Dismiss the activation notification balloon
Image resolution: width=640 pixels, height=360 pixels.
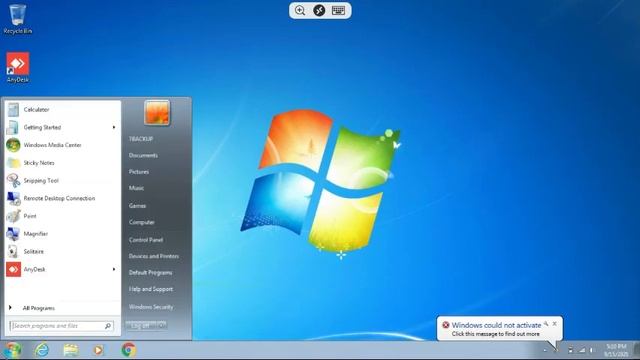pos(554,324)
